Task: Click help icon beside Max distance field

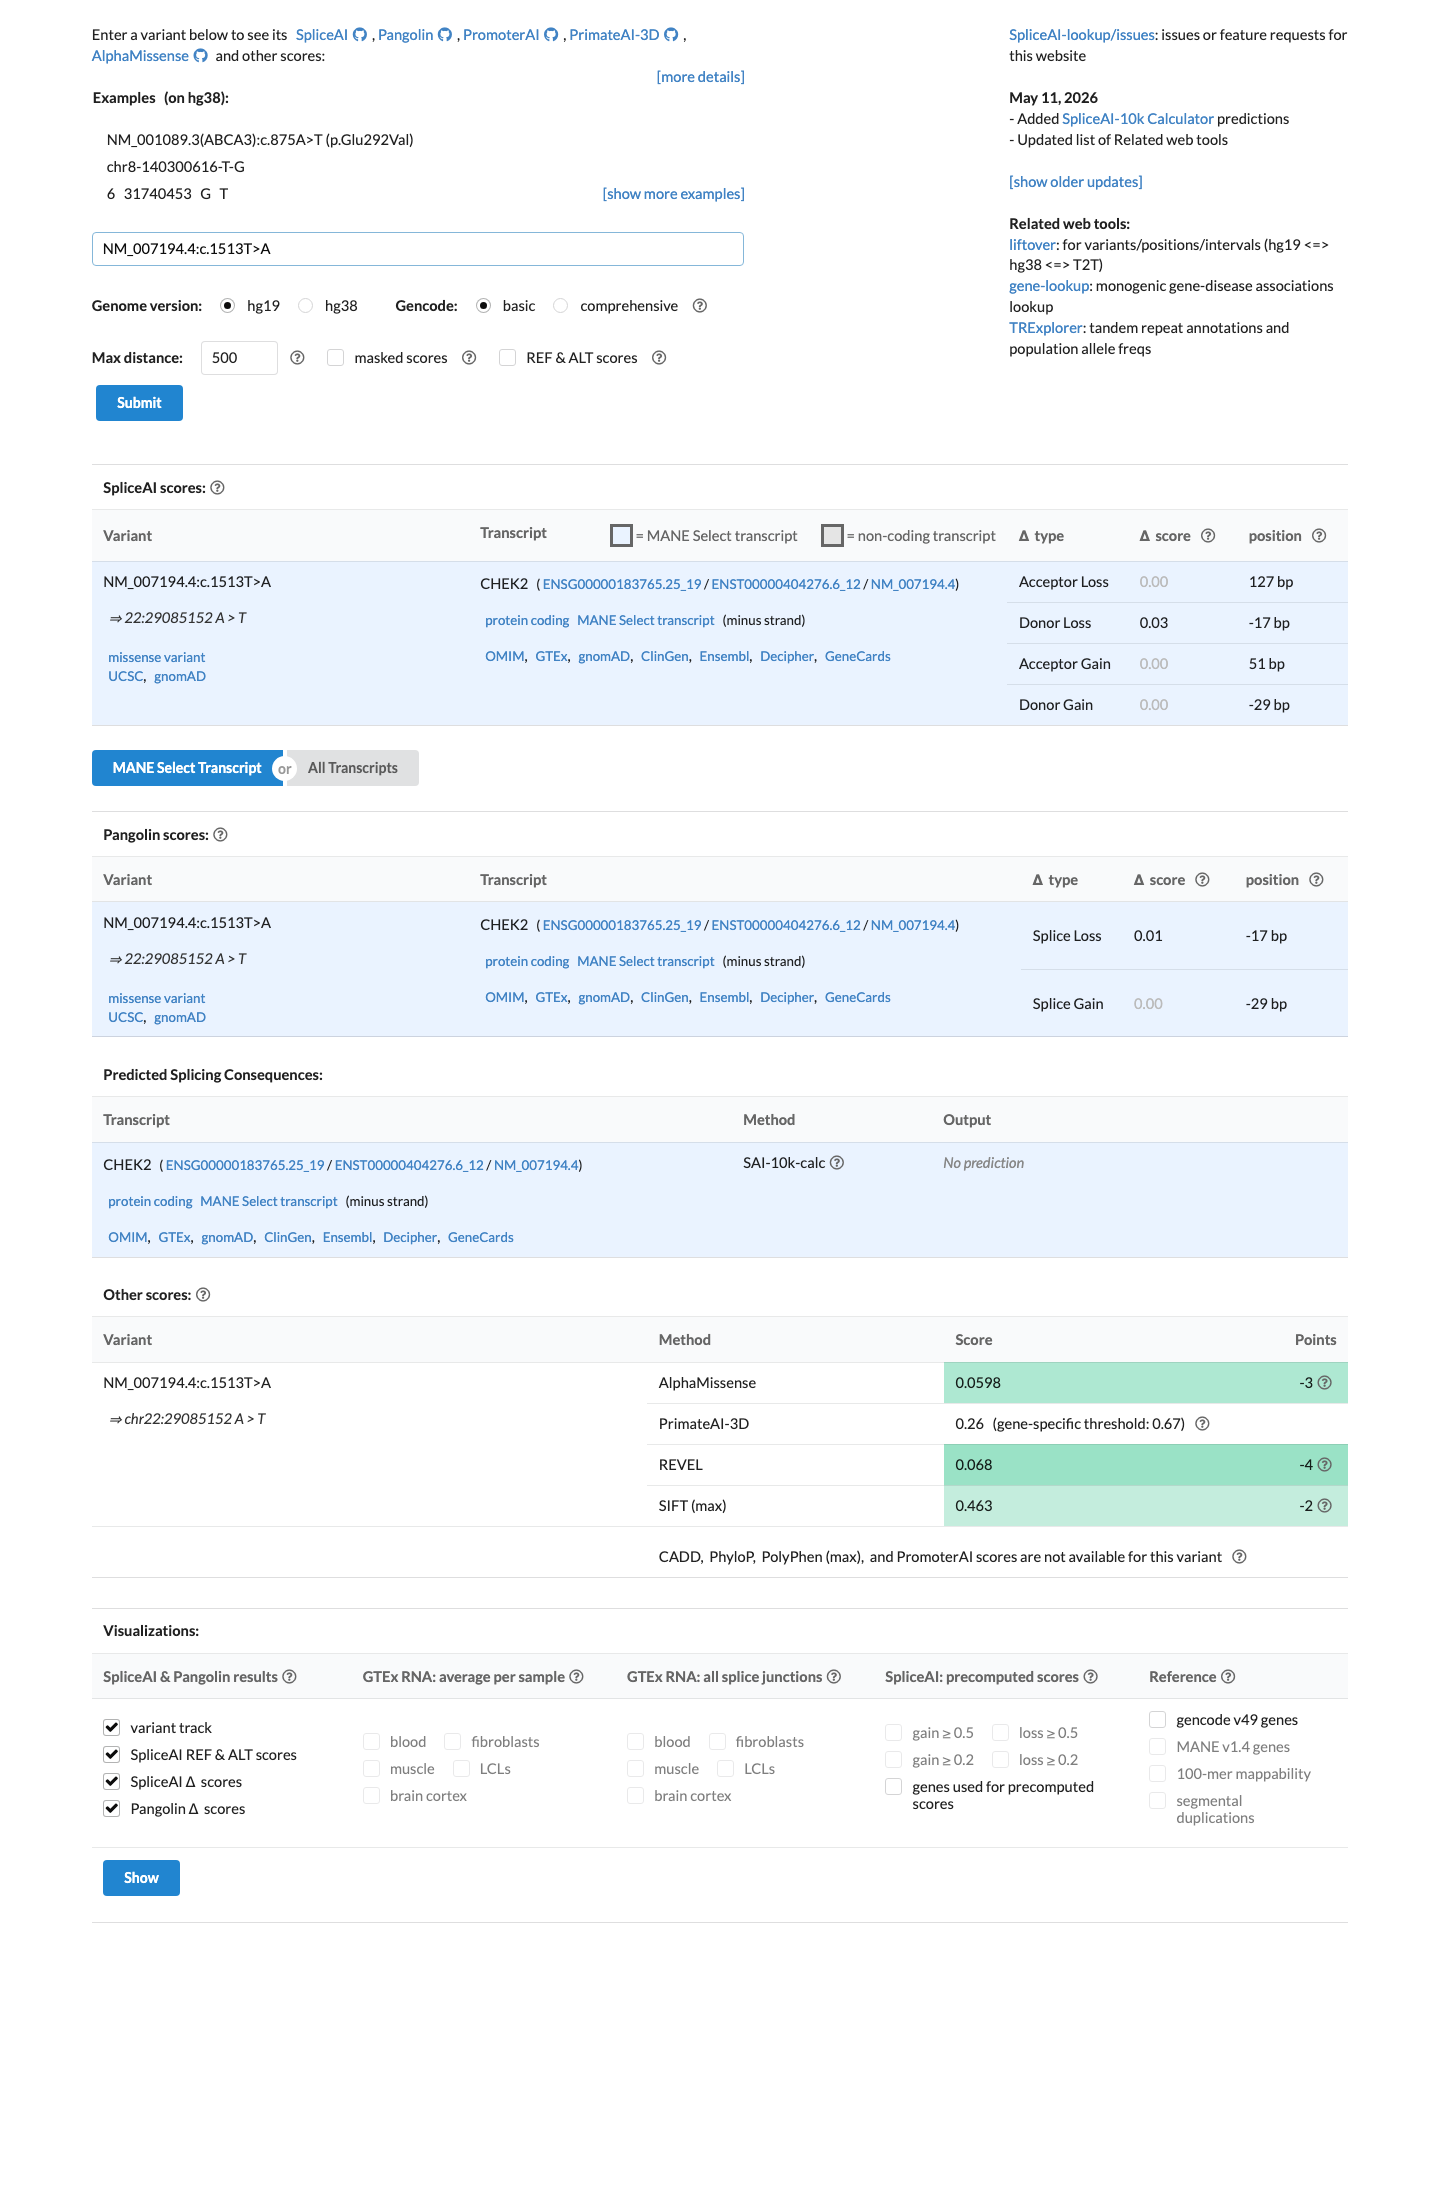Action: (x=297, y=358)
